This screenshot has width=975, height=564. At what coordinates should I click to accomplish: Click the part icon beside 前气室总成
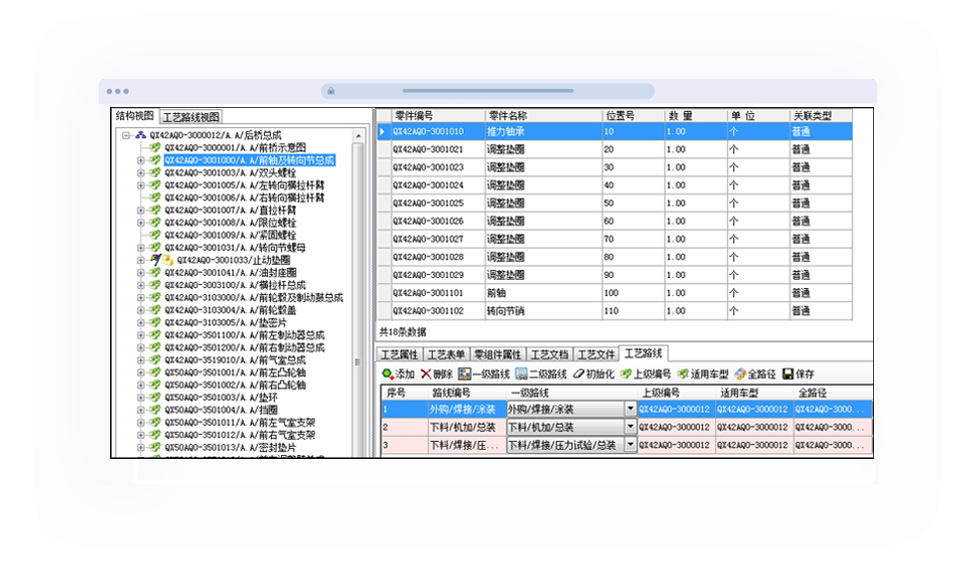(155, 360)
